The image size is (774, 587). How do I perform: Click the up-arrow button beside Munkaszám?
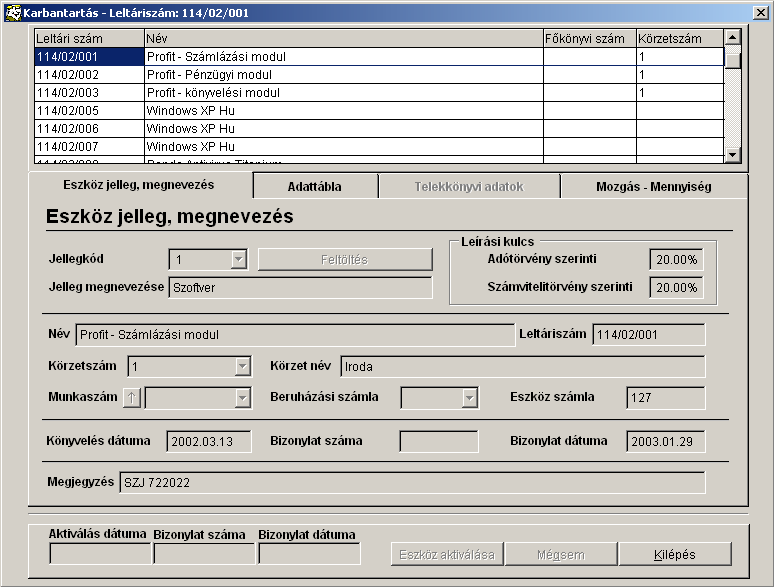tap(132, 397)
